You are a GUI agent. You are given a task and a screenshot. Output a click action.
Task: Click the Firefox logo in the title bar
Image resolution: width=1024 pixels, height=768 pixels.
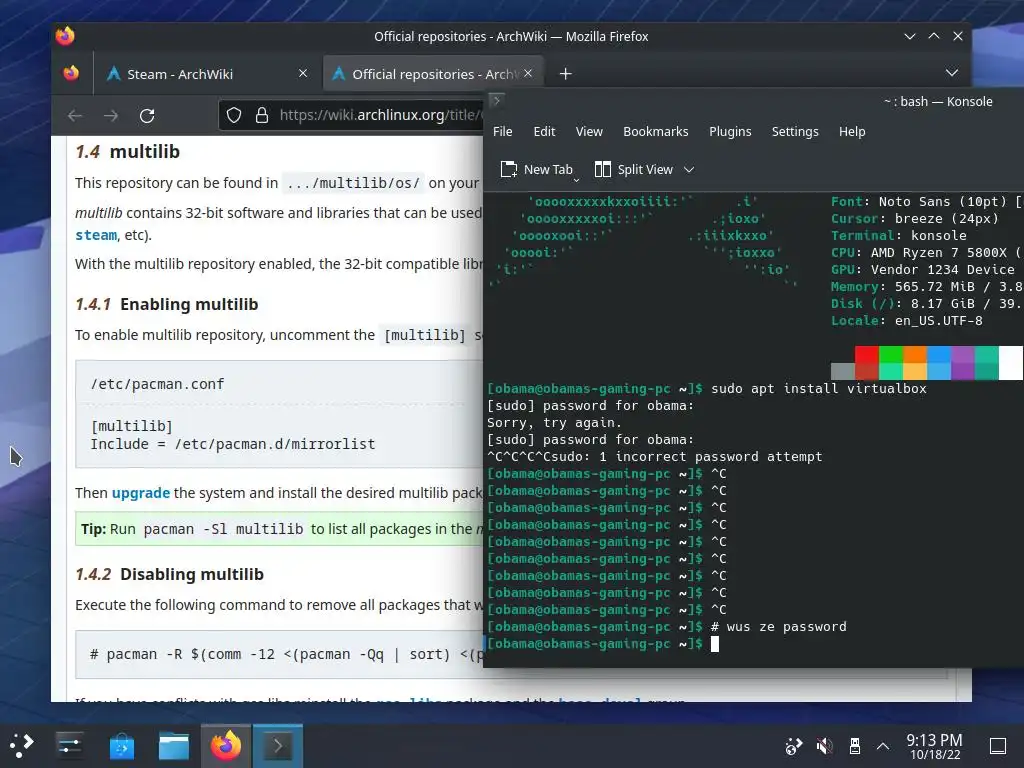65,36
